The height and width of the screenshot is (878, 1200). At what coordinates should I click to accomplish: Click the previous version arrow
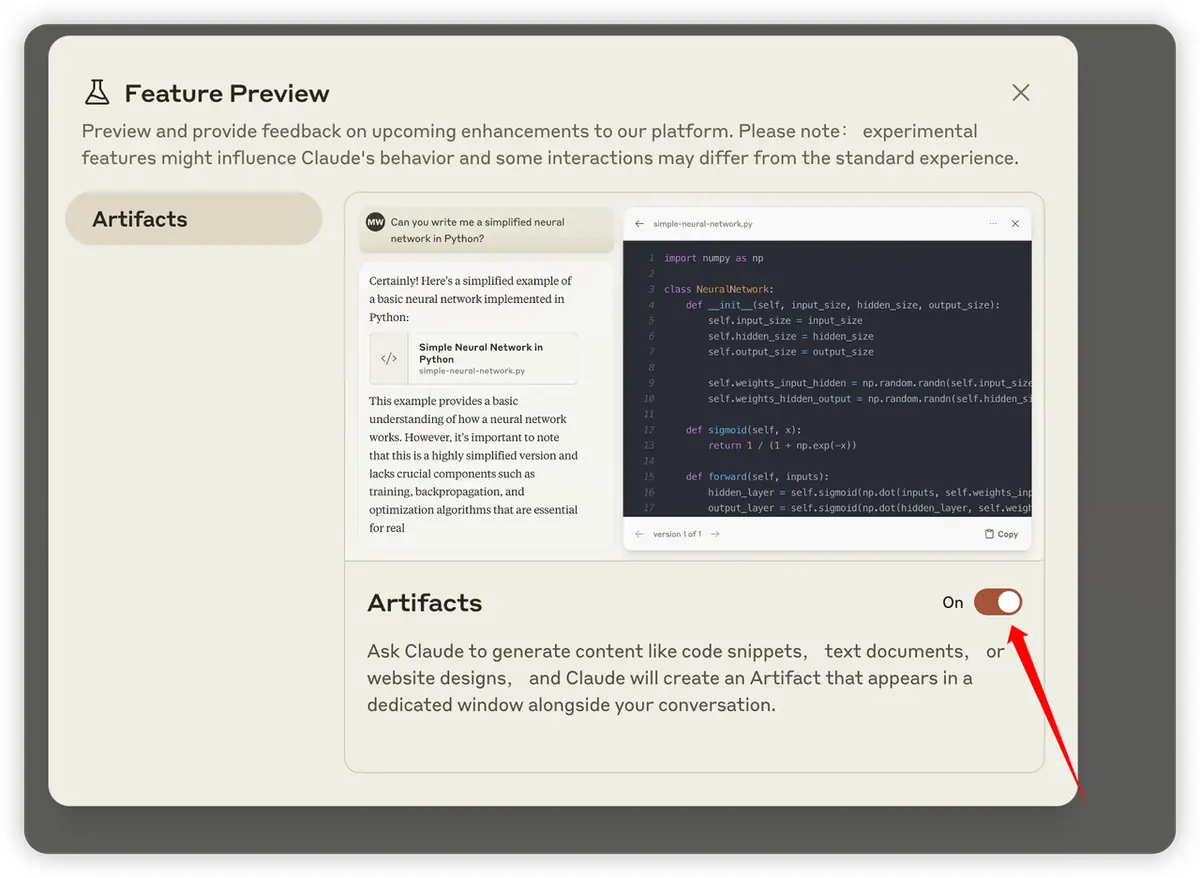(639, 534)
